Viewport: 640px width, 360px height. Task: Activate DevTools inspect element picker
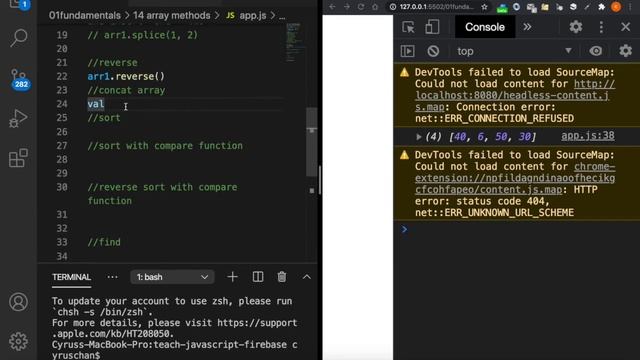[x=408, y=27]
